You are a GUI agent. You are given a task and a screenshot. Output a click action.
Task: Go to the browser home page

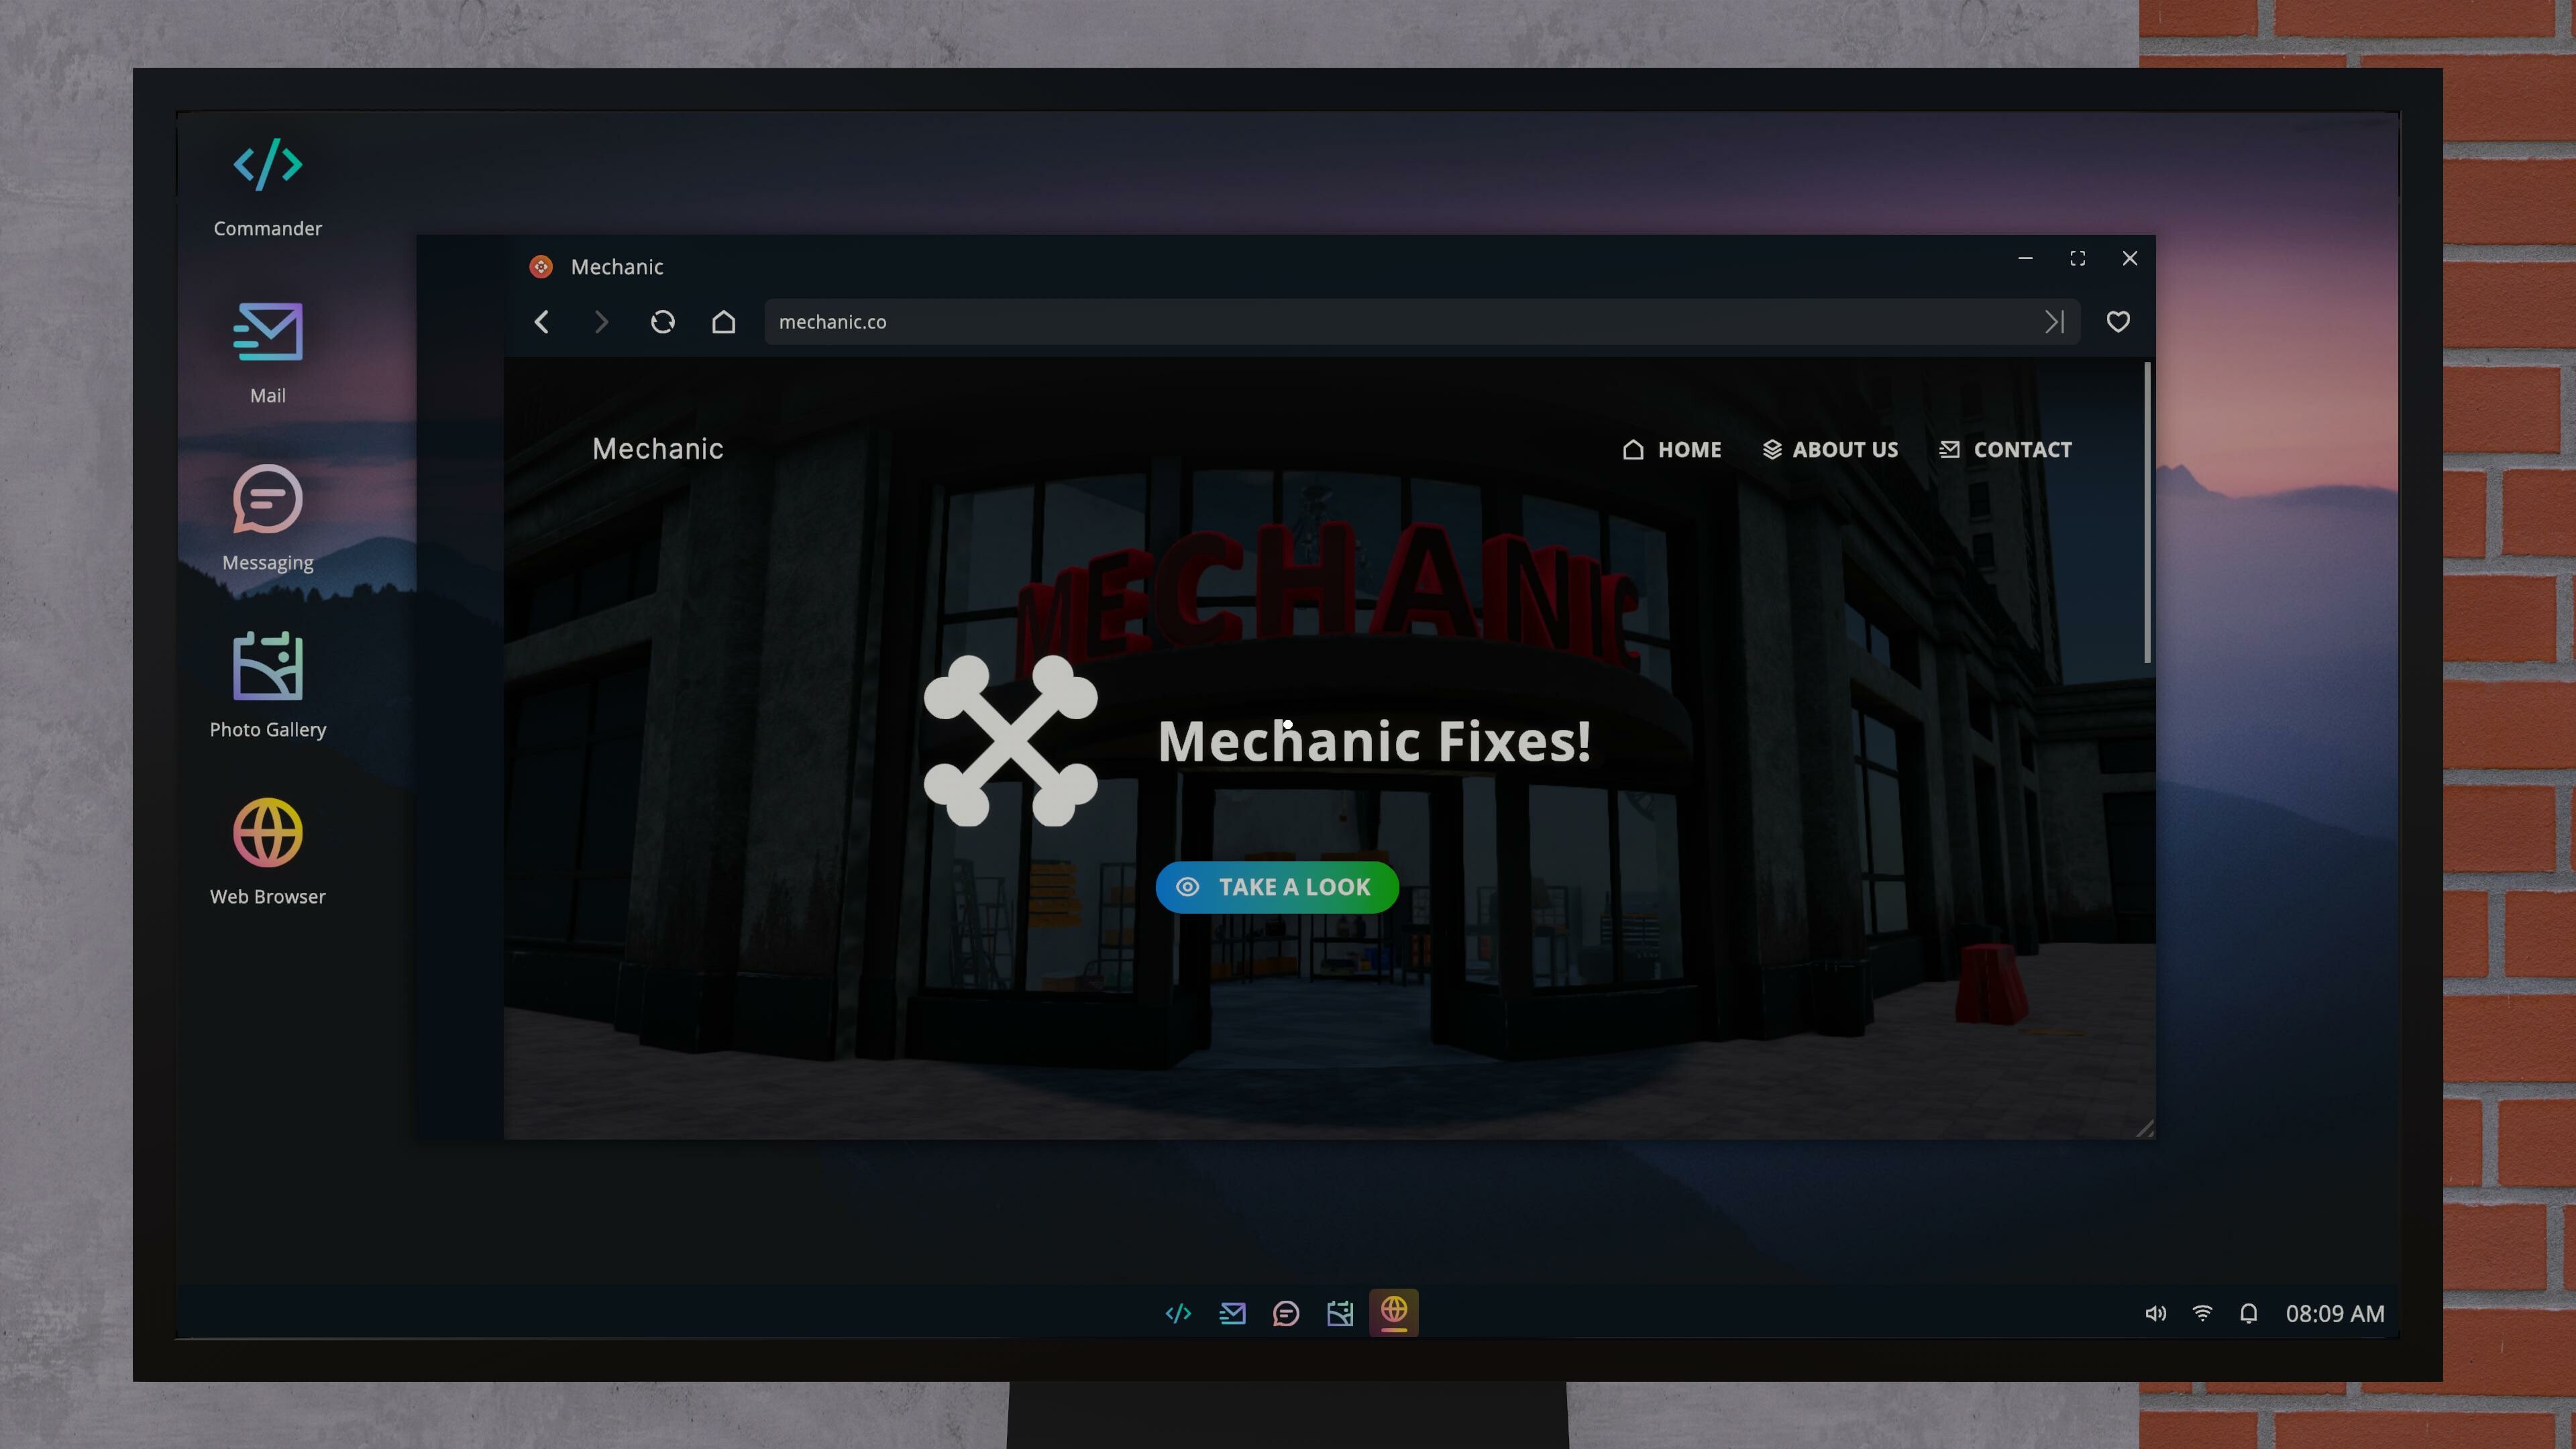point(723,322)
